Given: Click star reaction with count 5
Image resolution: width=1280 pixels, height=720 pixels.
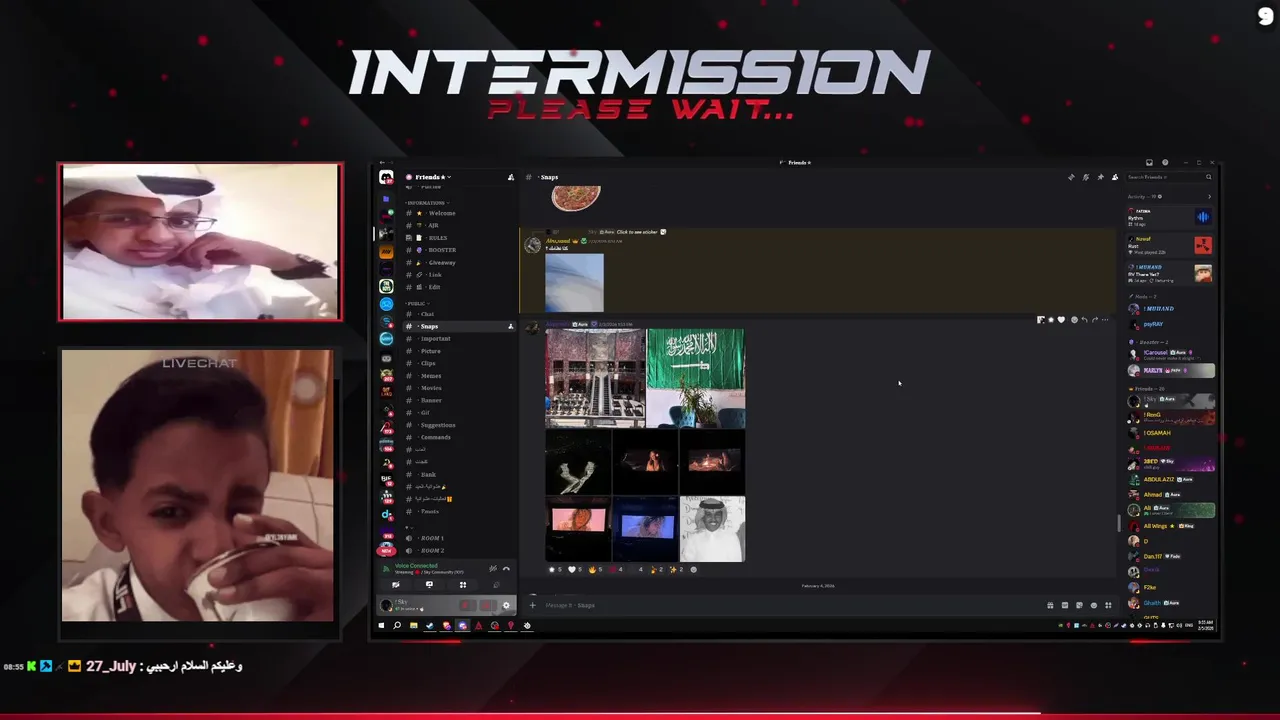Looking at the screenshot, I should pos(556,569).
